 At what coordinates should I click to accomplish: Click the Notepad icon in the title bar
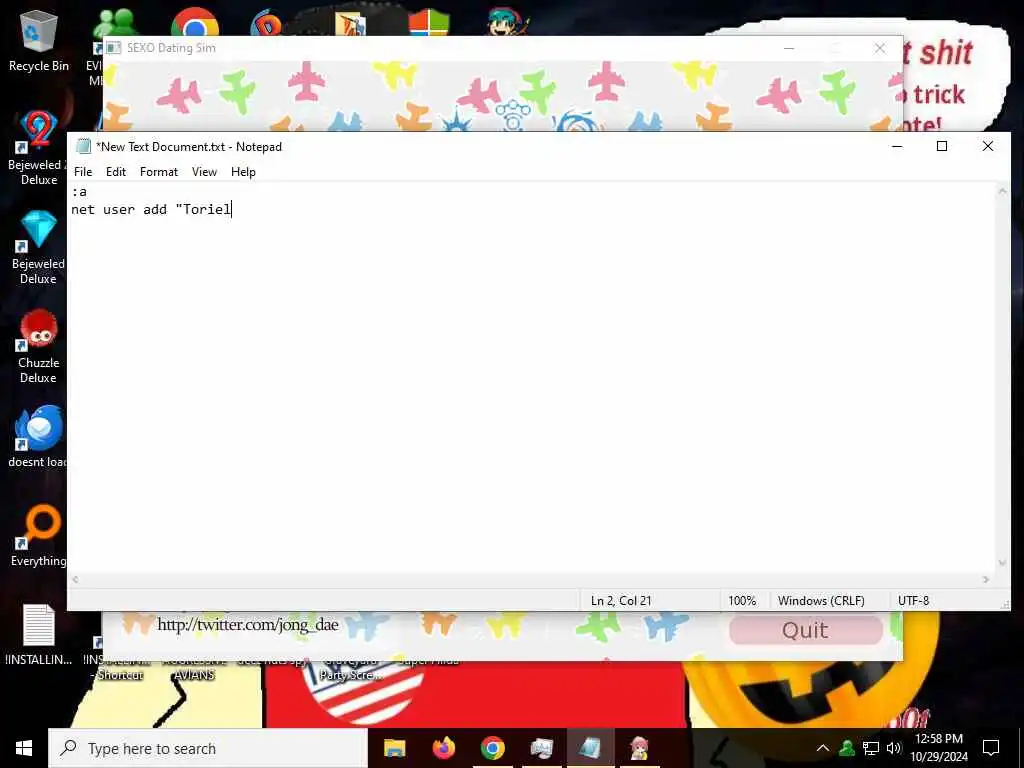(x=83, y=146)
